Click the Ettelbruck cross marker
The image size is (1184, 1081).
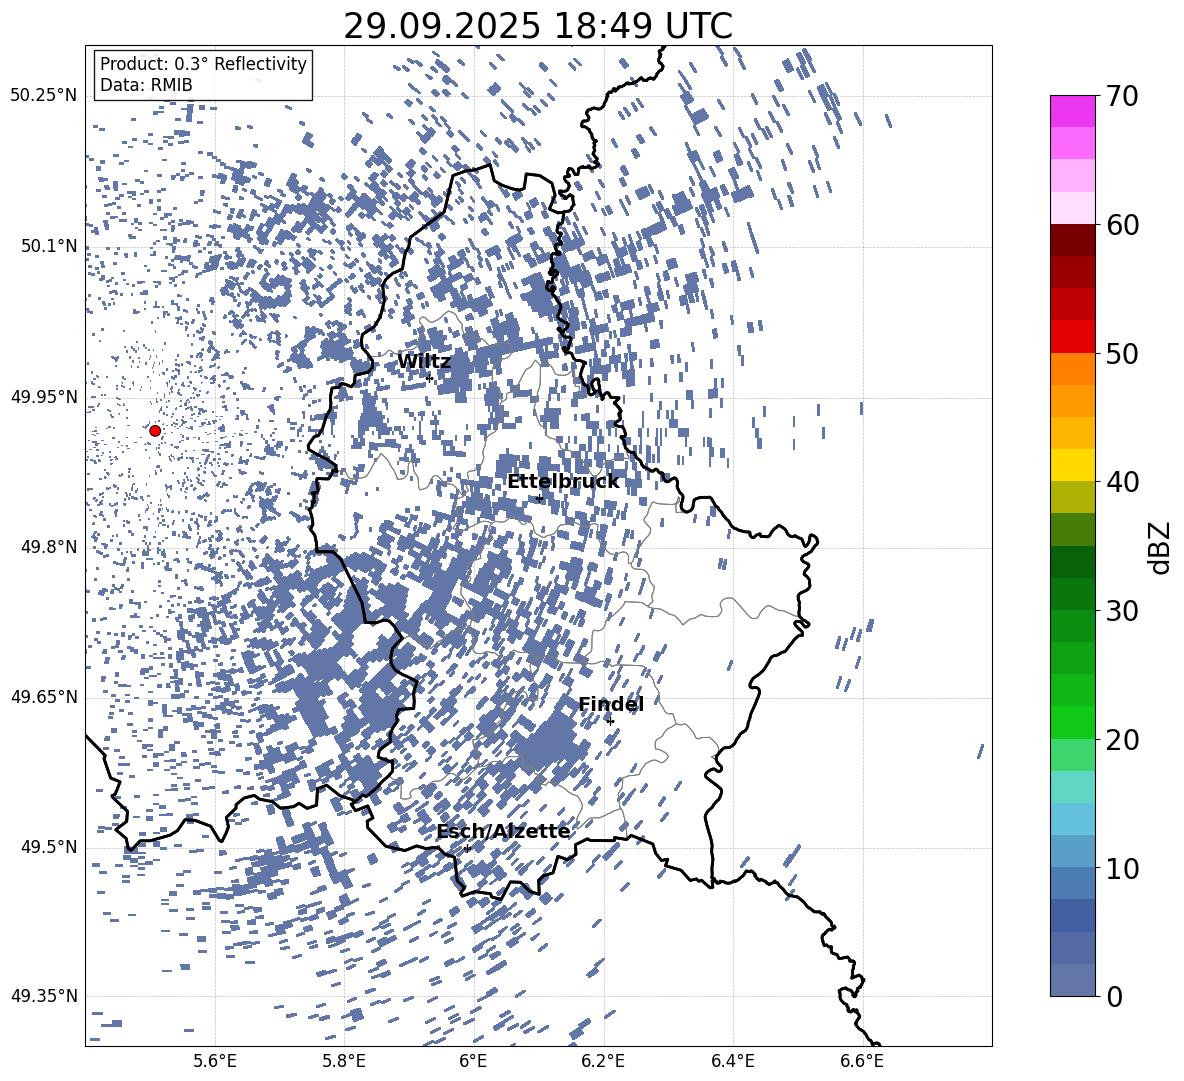coord(539,498)
